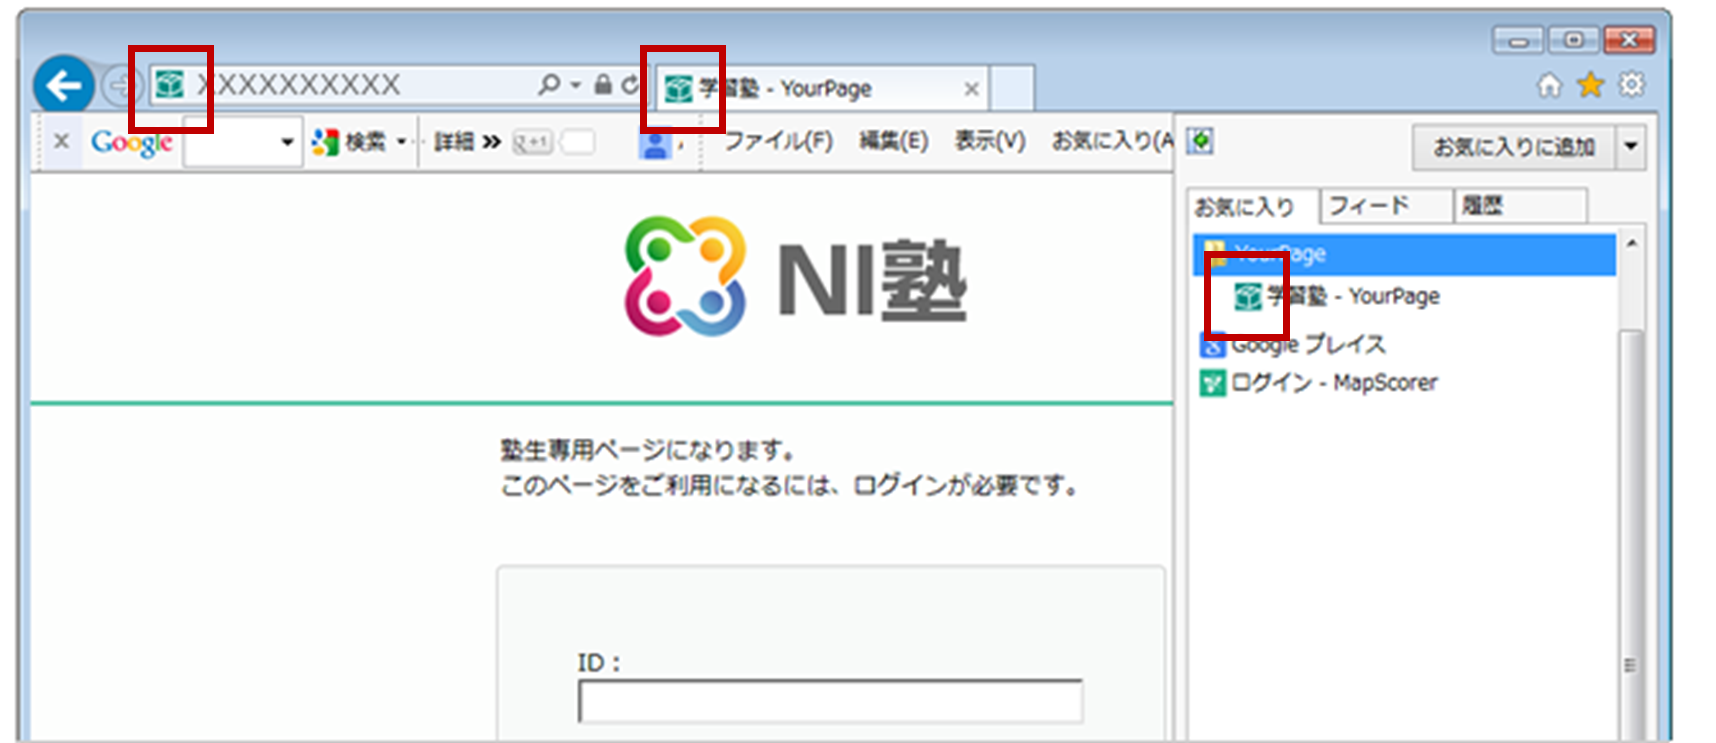Go to the Home page icon
This screenshot has height=743, width=1716.
1549,86
